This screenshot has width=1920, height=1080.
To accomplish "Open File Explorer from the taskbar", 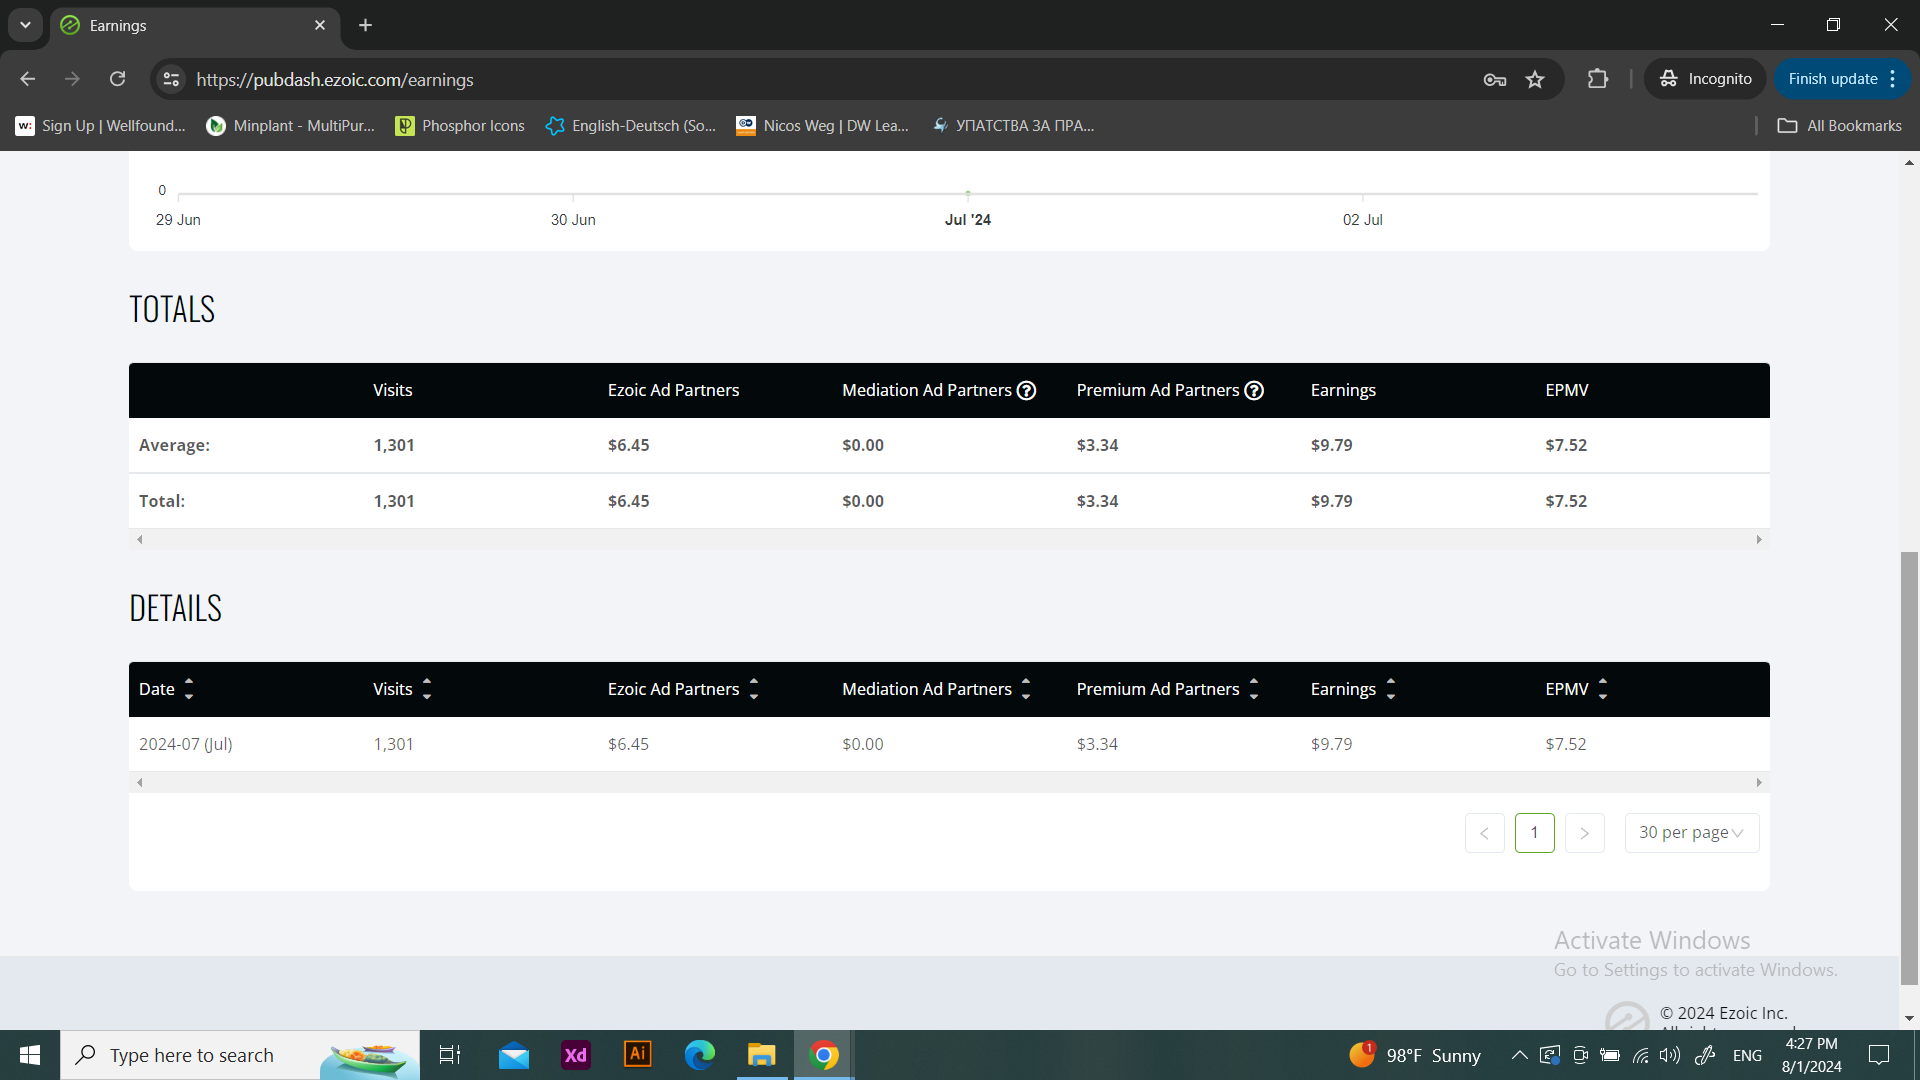I will pos(762,1055).
